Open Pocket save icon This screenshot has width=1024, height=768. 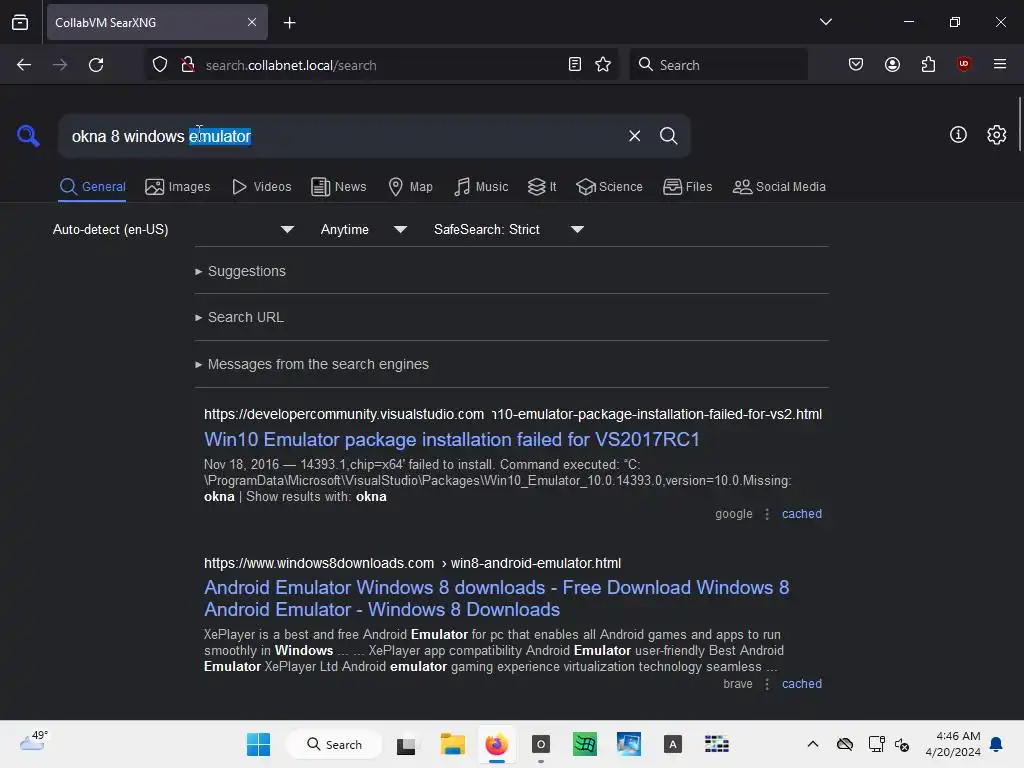point(856,64)
